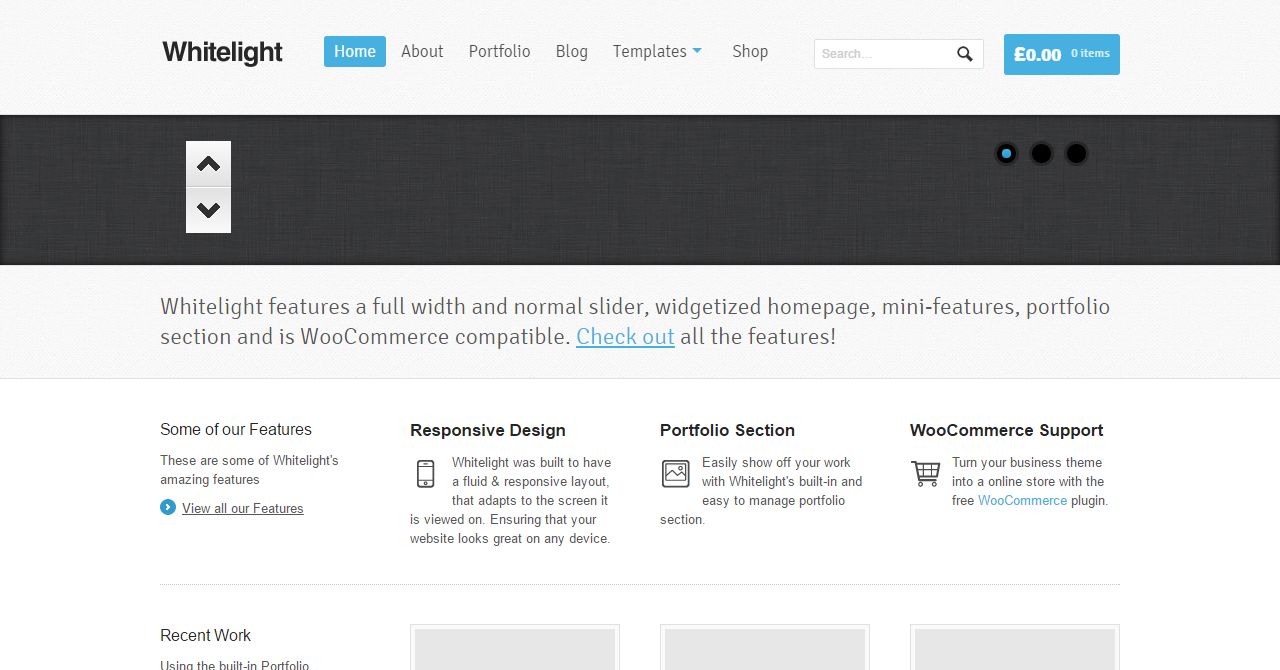Click the Portfolio Section image icon
The width and height of the screenshot is (1280, 670).
pos(676,474)
